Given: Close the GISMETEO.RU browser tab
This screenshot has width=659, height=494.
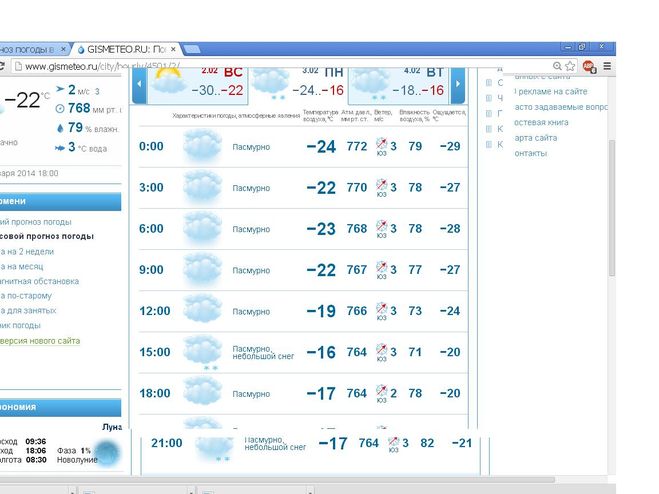Looking at the screenshot, I should (173, 48).
